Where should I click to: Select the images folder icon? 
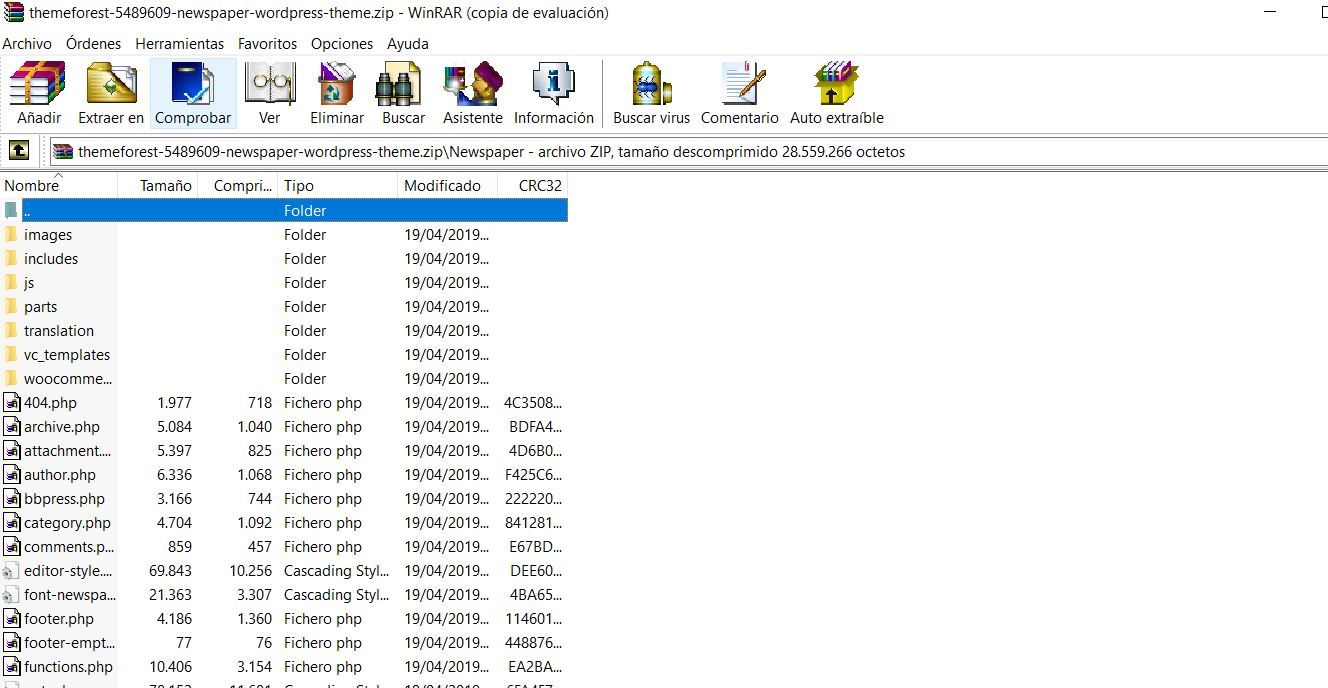pos(11,235)
